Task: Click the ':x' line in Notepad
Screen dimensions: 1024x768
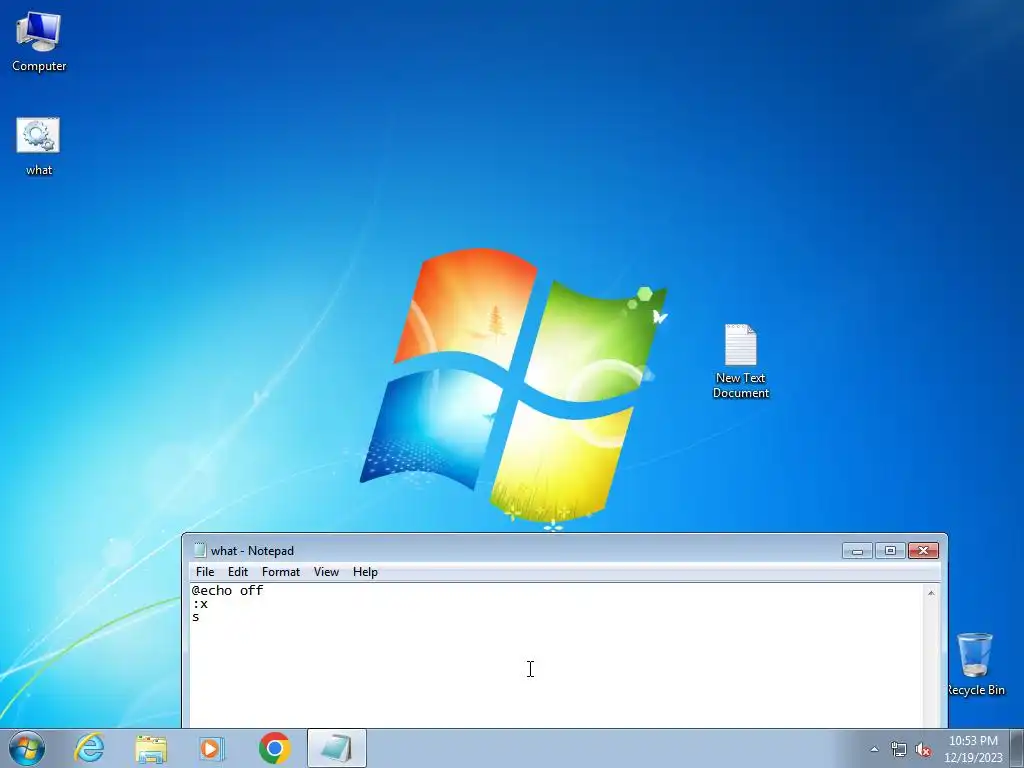Action: point(200,604)
